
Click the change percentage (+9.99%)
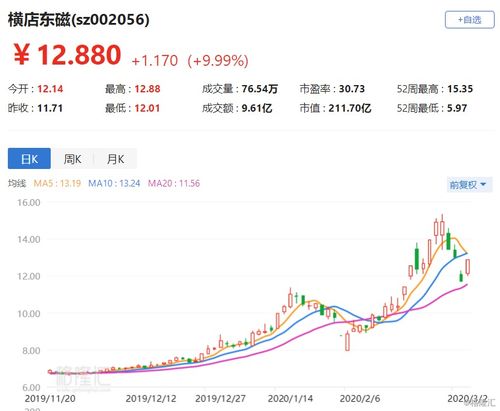pos(218,61)
